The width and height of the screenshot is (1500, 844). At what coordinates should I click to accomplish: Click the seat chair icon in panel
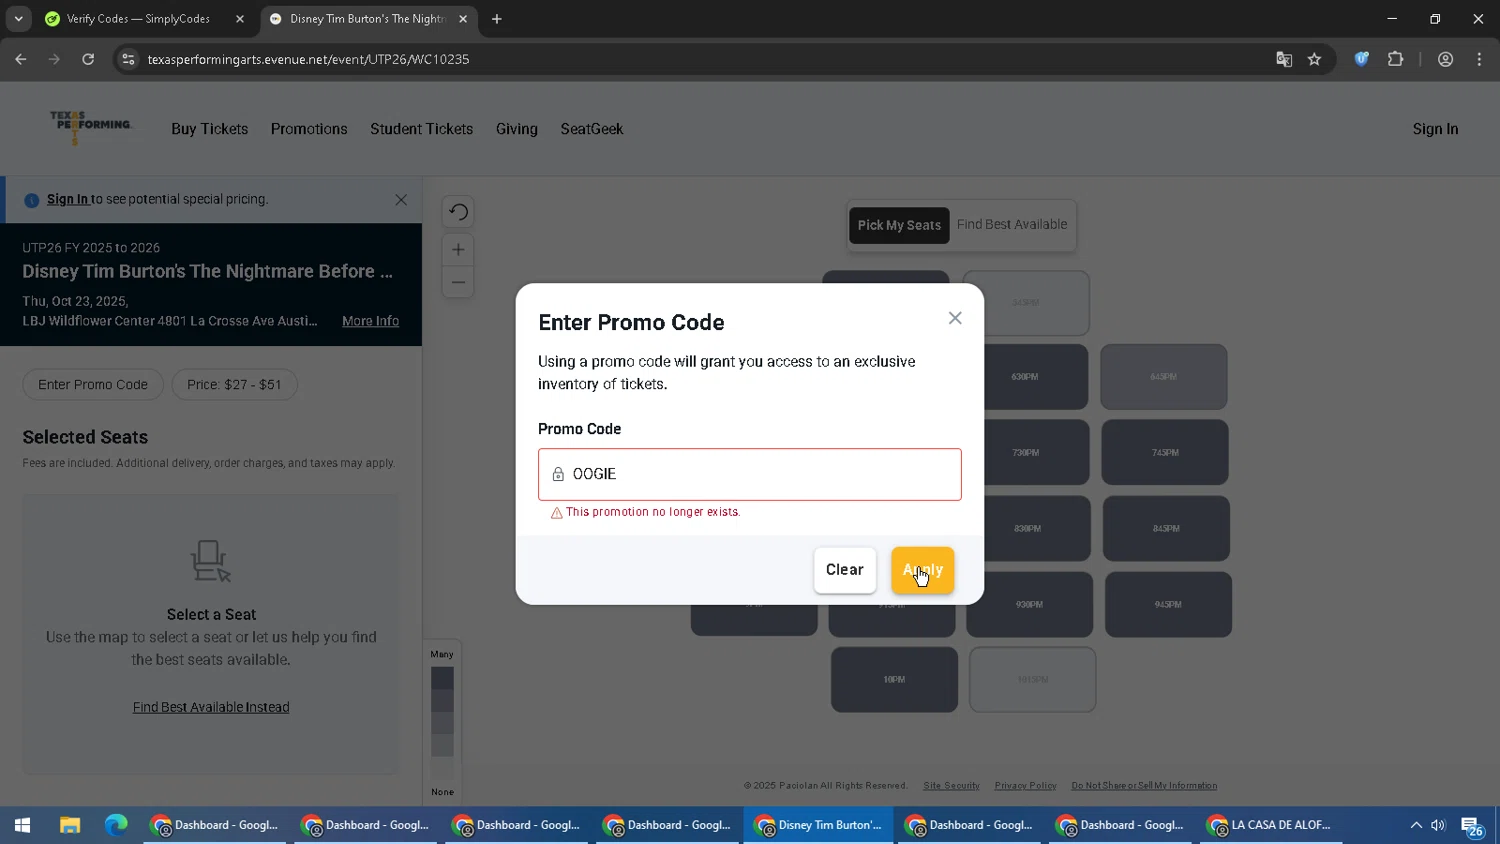[211, 561]
